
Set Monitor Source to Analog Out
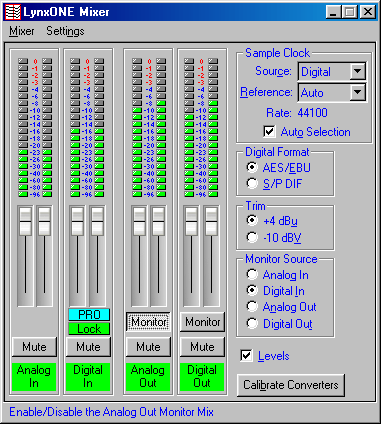tap(252, 307)
